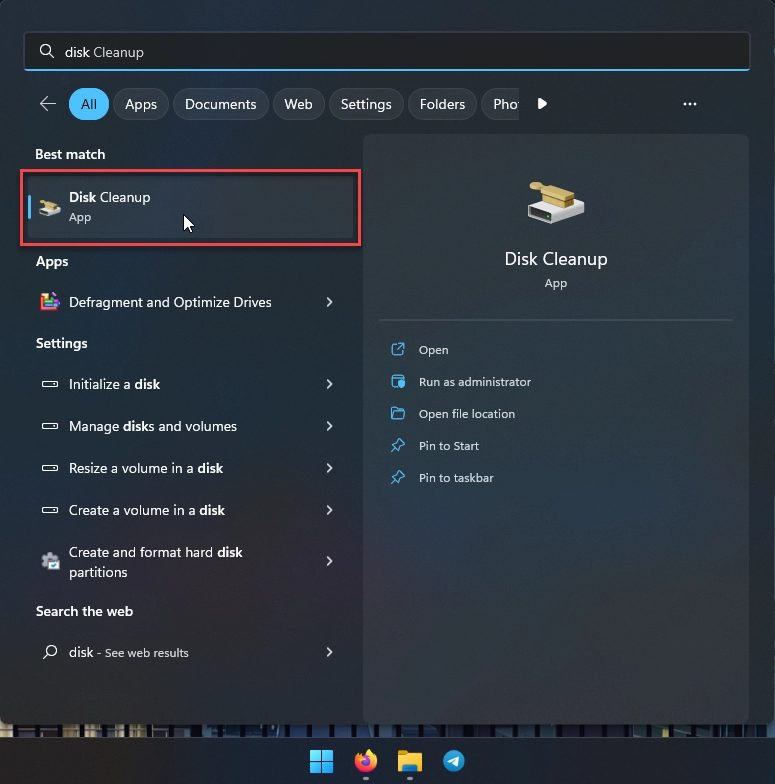Expand the disk web results chevron

click(x=329, y=652)
